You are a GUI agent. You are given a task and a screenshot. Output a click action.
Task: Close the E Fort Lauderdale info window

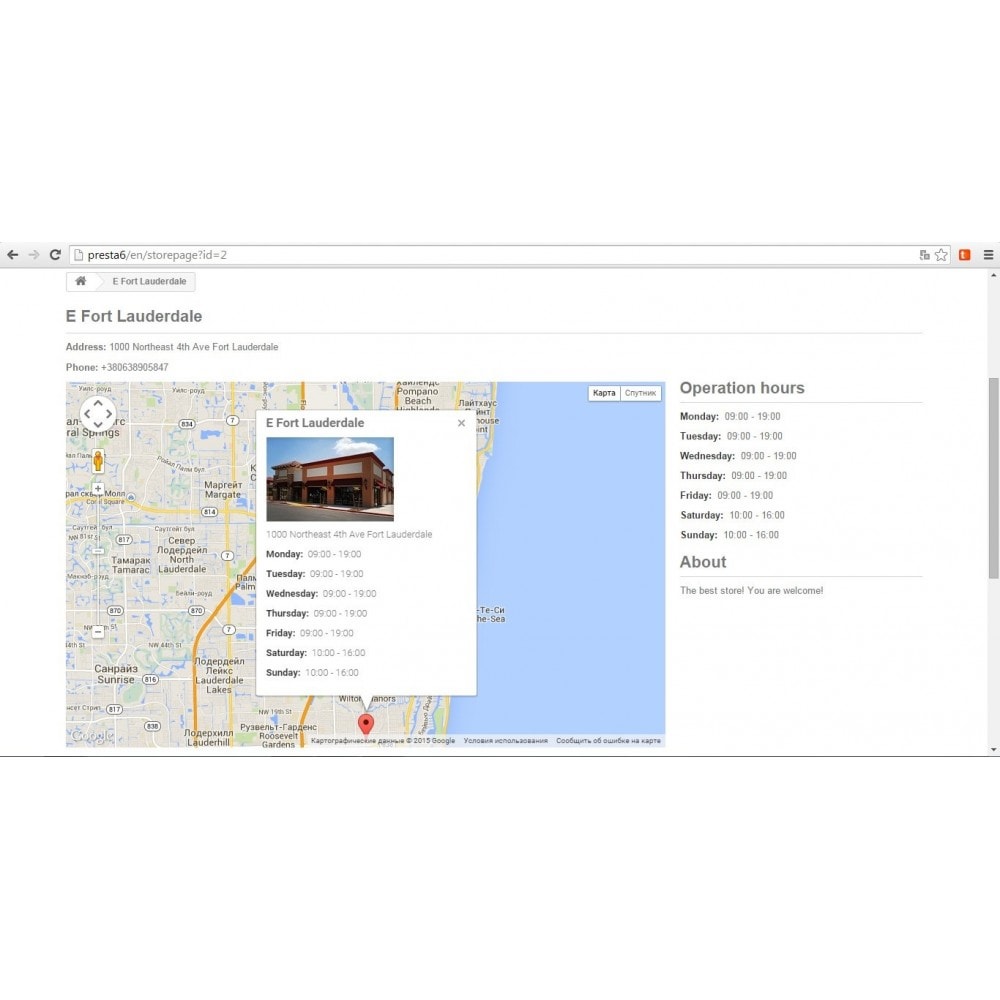[x=461, y=423]
